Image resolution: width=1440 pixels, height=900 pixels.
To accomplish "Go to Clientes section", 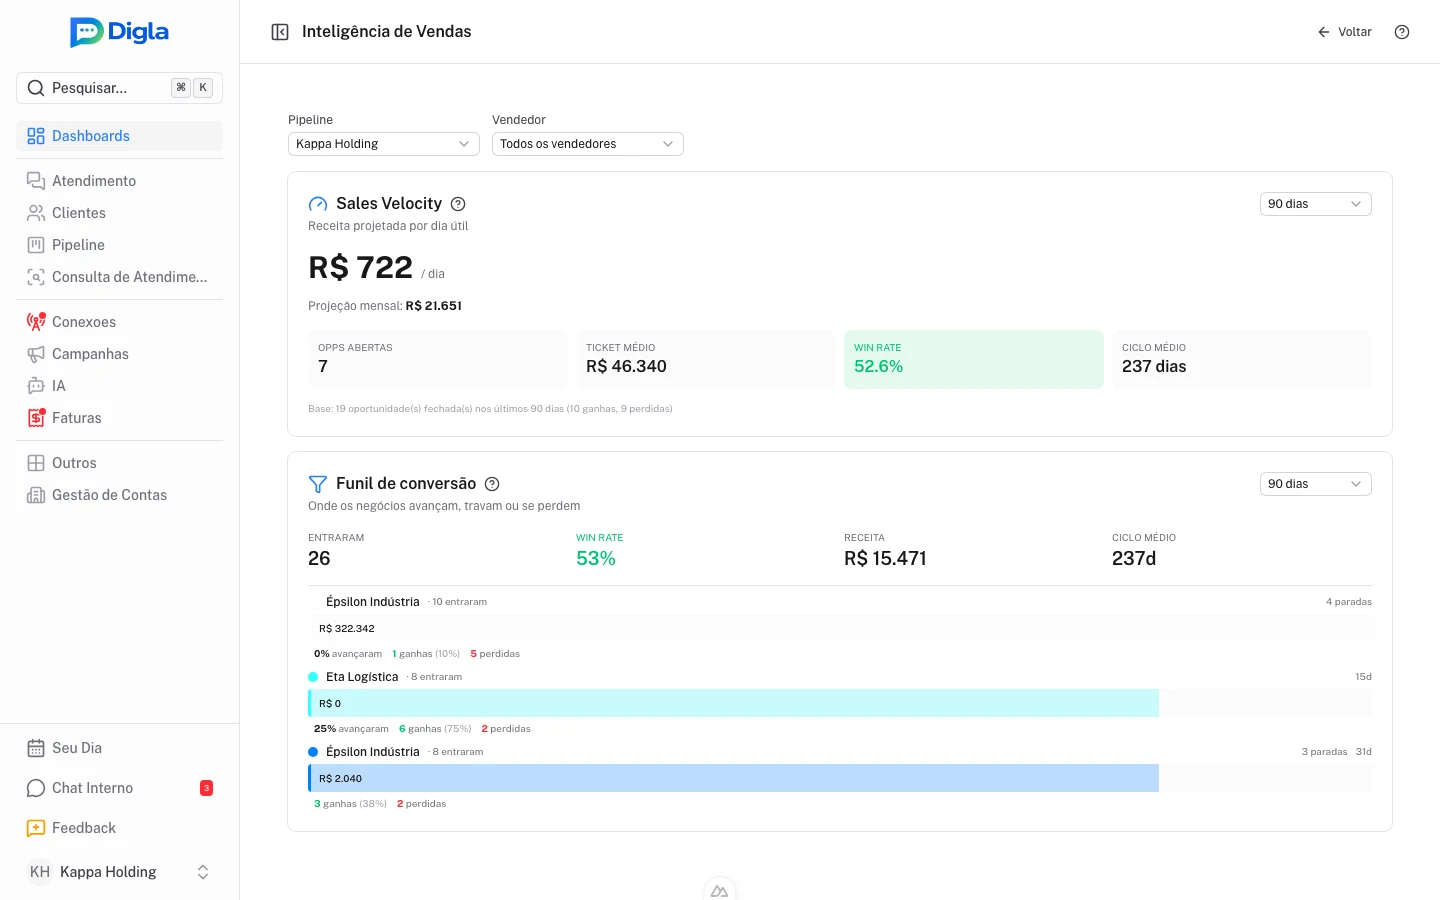I will click(x=119, y=213).
